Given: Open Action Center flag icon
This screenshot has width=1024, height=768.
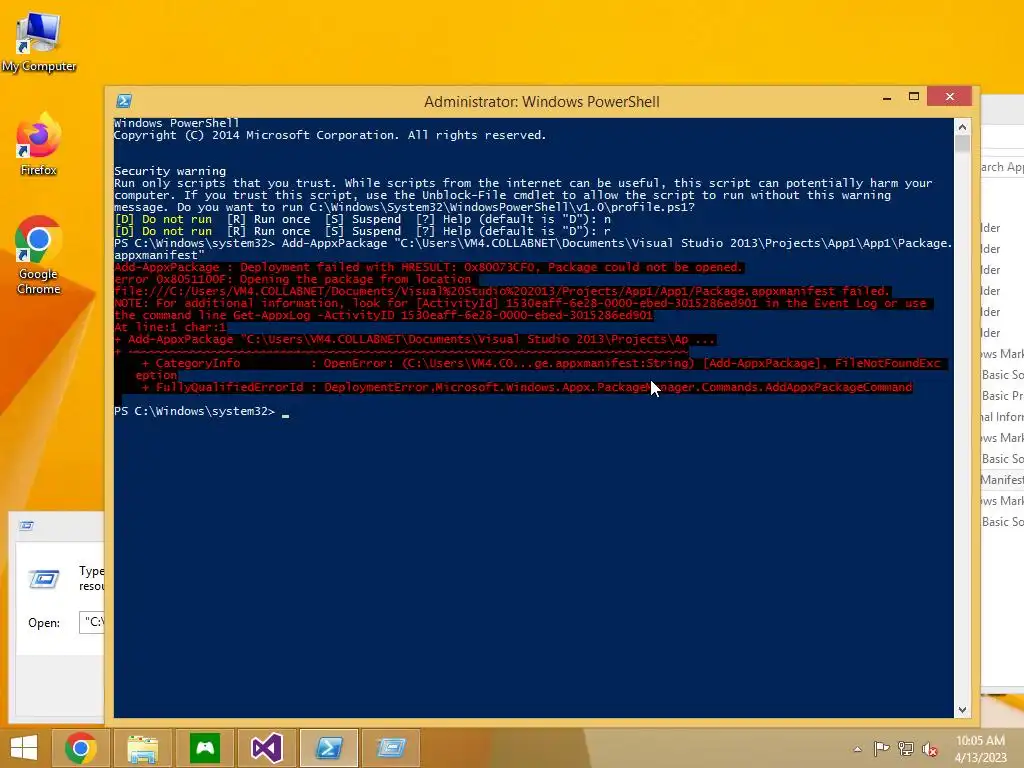Looking at the screenshot, I should coord(881,748).
